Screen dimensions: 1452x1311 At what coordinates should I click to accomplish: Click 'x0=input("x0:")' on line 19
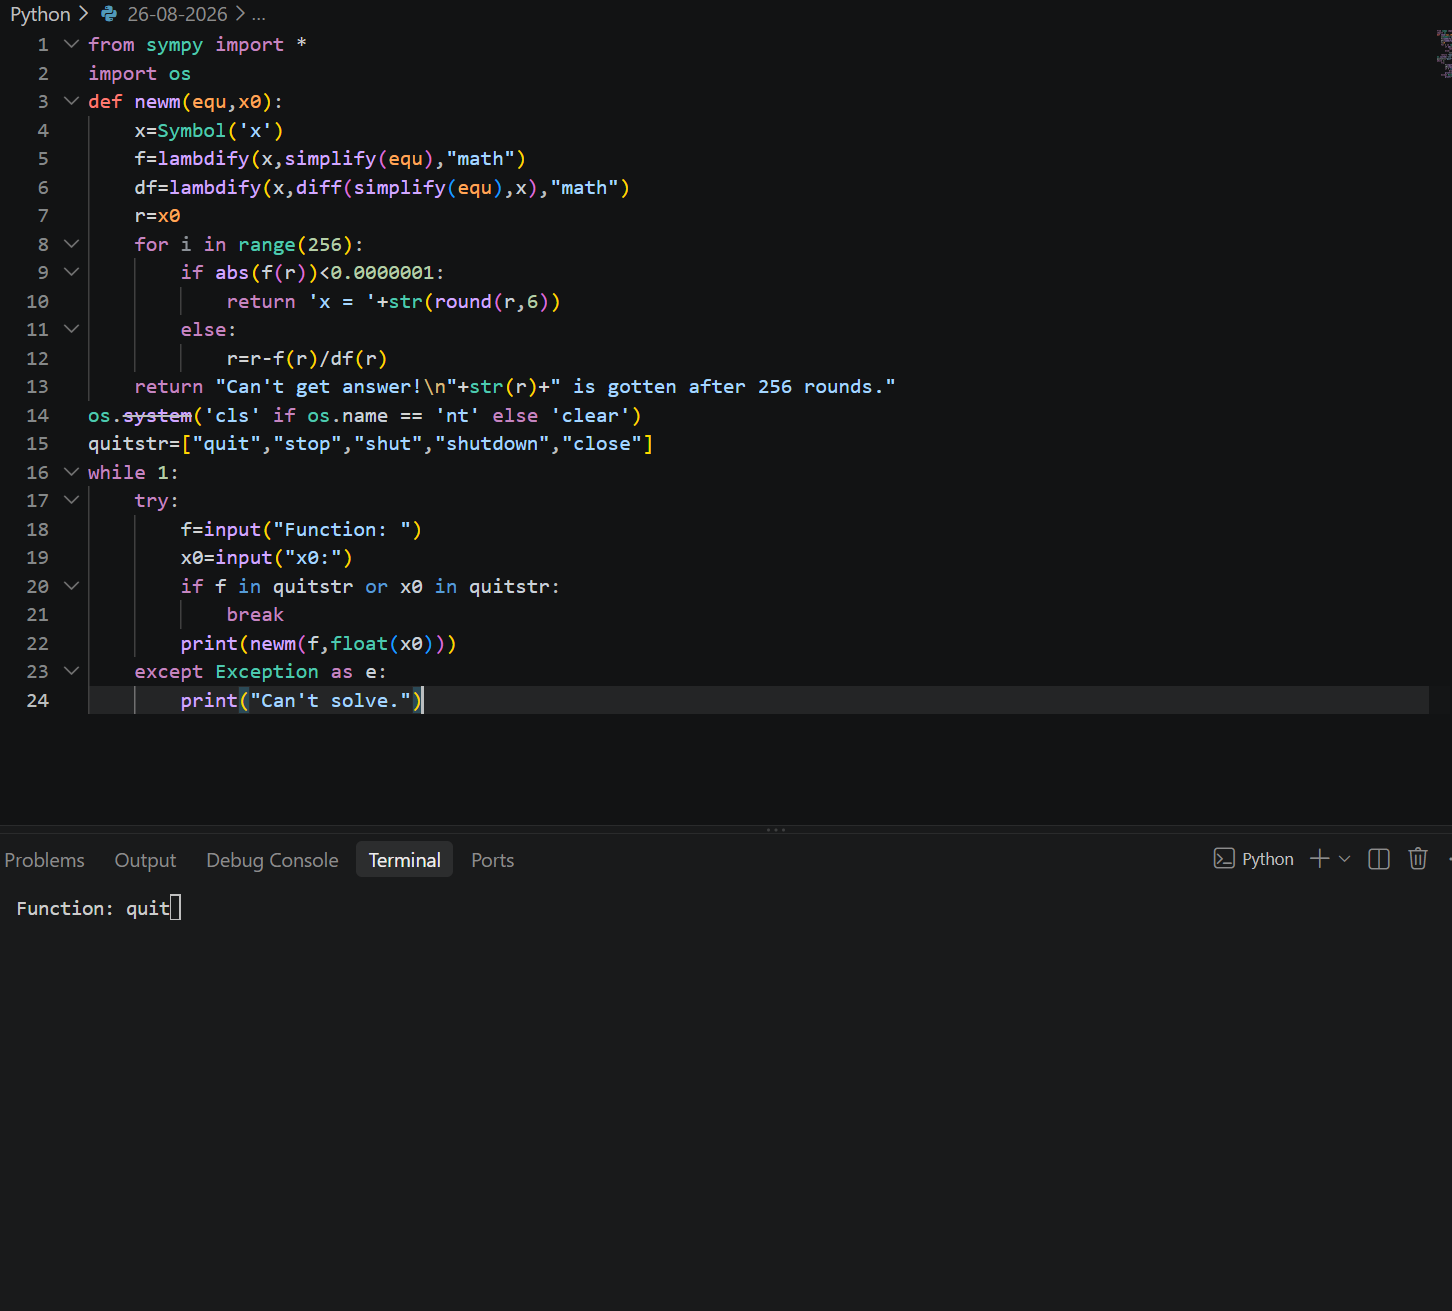[267, 558]
